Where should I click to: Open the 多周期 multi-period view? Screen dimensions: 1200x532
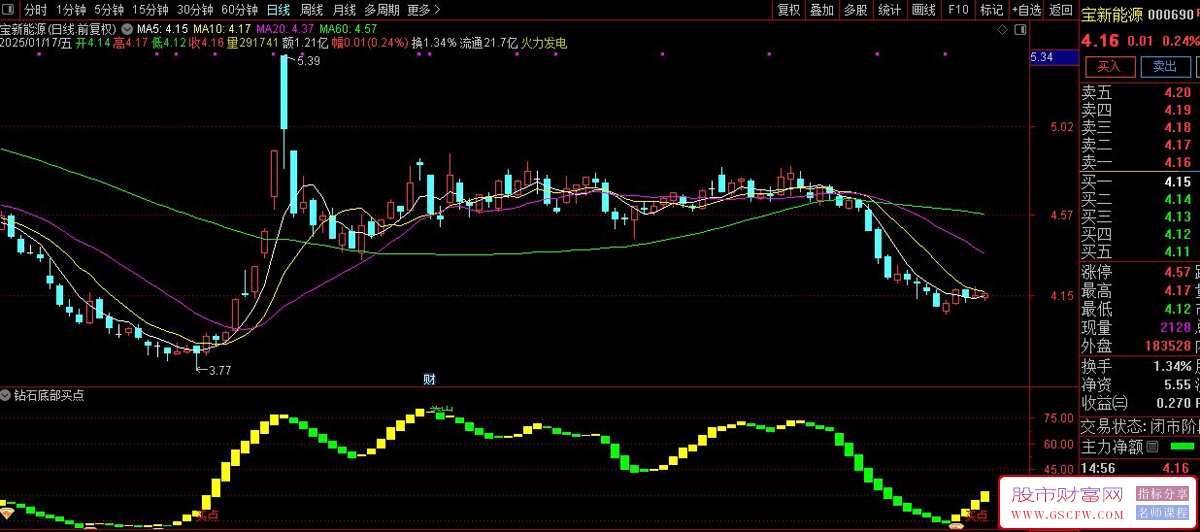(x=382, y=9)
